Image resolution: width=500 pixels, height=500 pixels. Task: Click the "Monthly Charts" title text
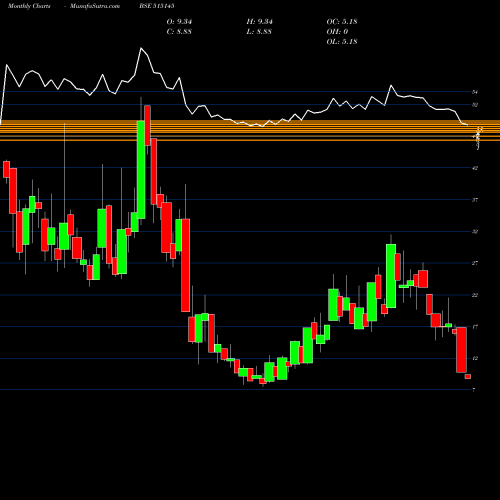pos(29,6)
